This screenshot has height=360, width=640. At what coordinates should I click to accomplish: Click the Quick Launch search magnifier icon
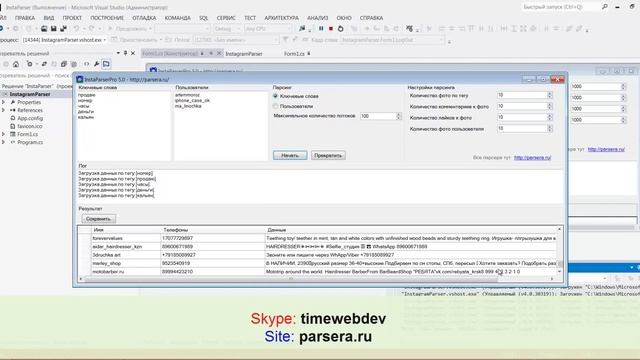[604, 7]
